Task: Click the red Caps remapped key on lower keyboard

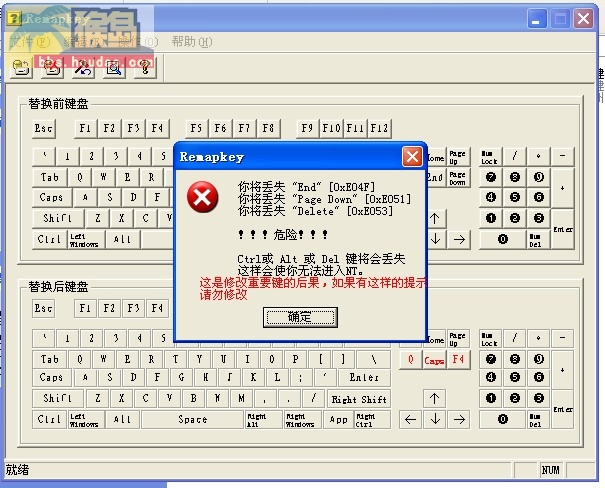Action: point(434,360)
